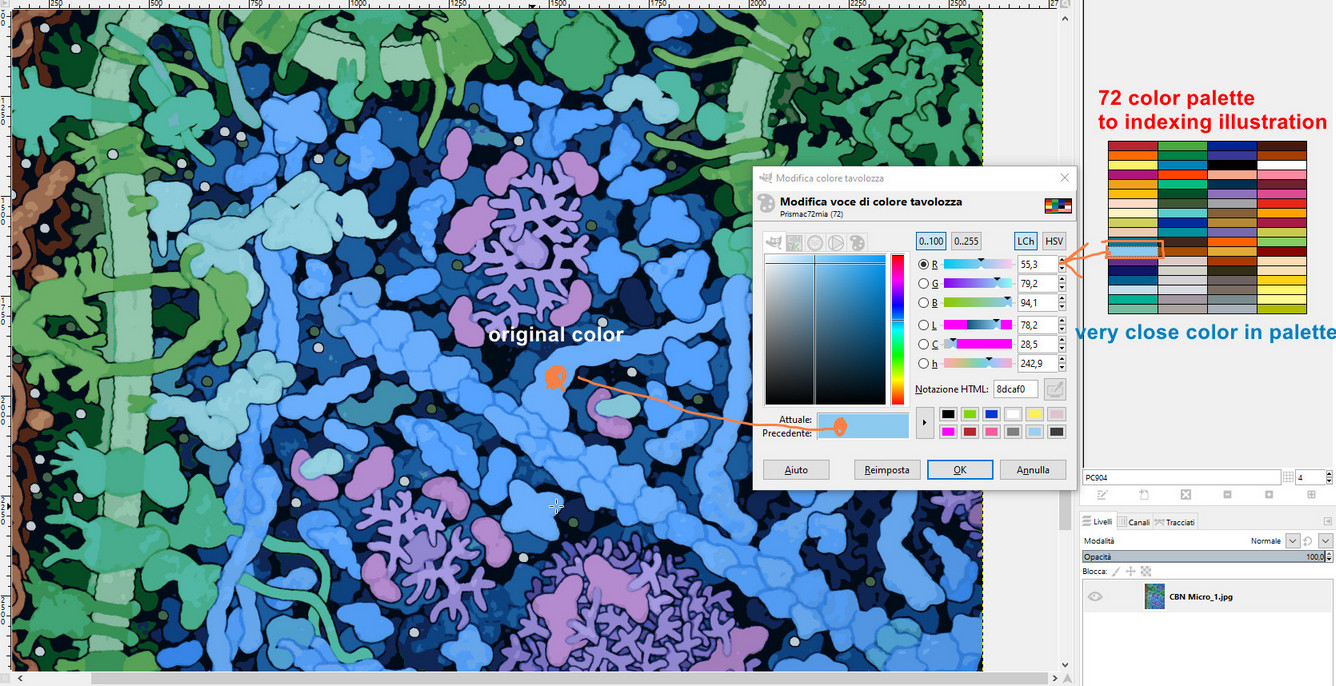Click the h value field 242,9

[x=1037, y=363]
